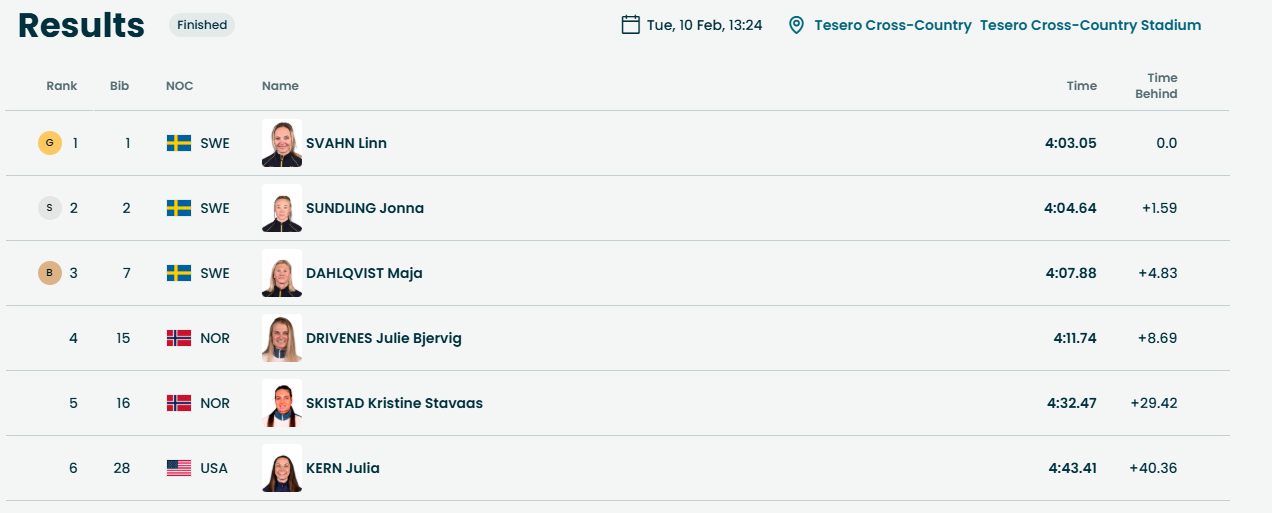This screenshot has height=513, width=1272.
Task: Click the Finished status badge
Action: click(202, 25)
